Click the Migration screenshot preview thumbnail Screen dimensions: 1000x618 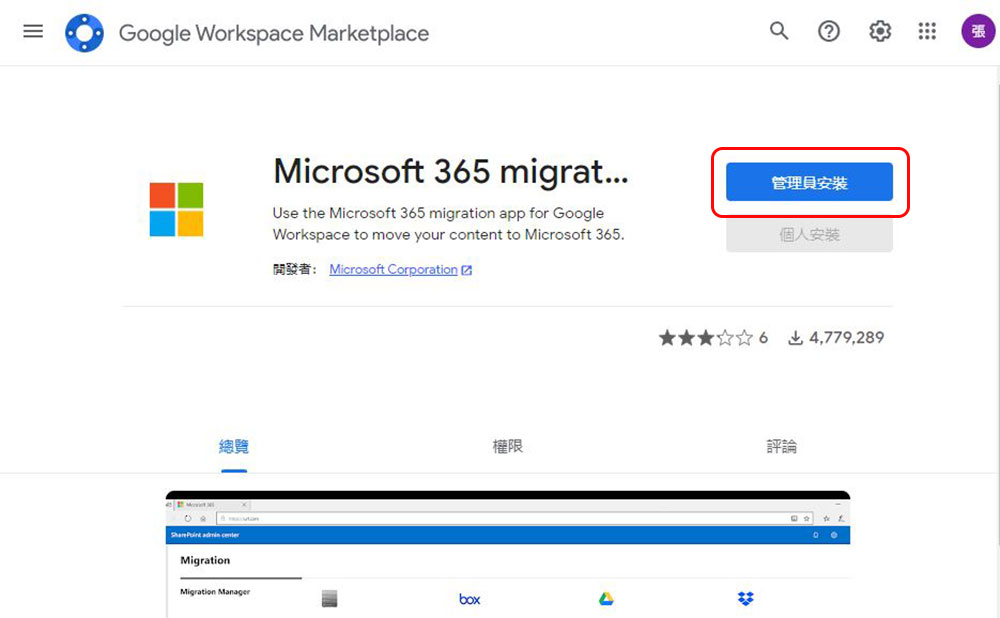tap(508, 554)
